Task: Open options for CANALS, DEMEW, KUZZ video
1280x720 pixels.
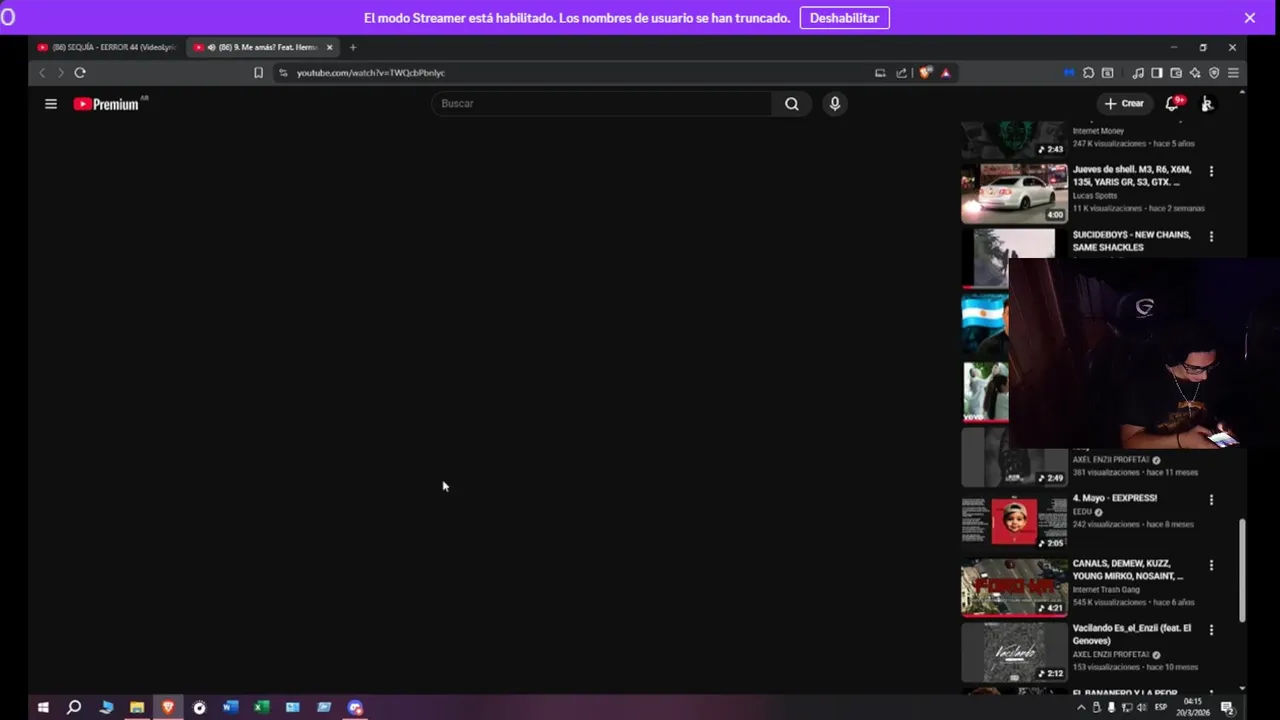Action: tap(1211, 565)
